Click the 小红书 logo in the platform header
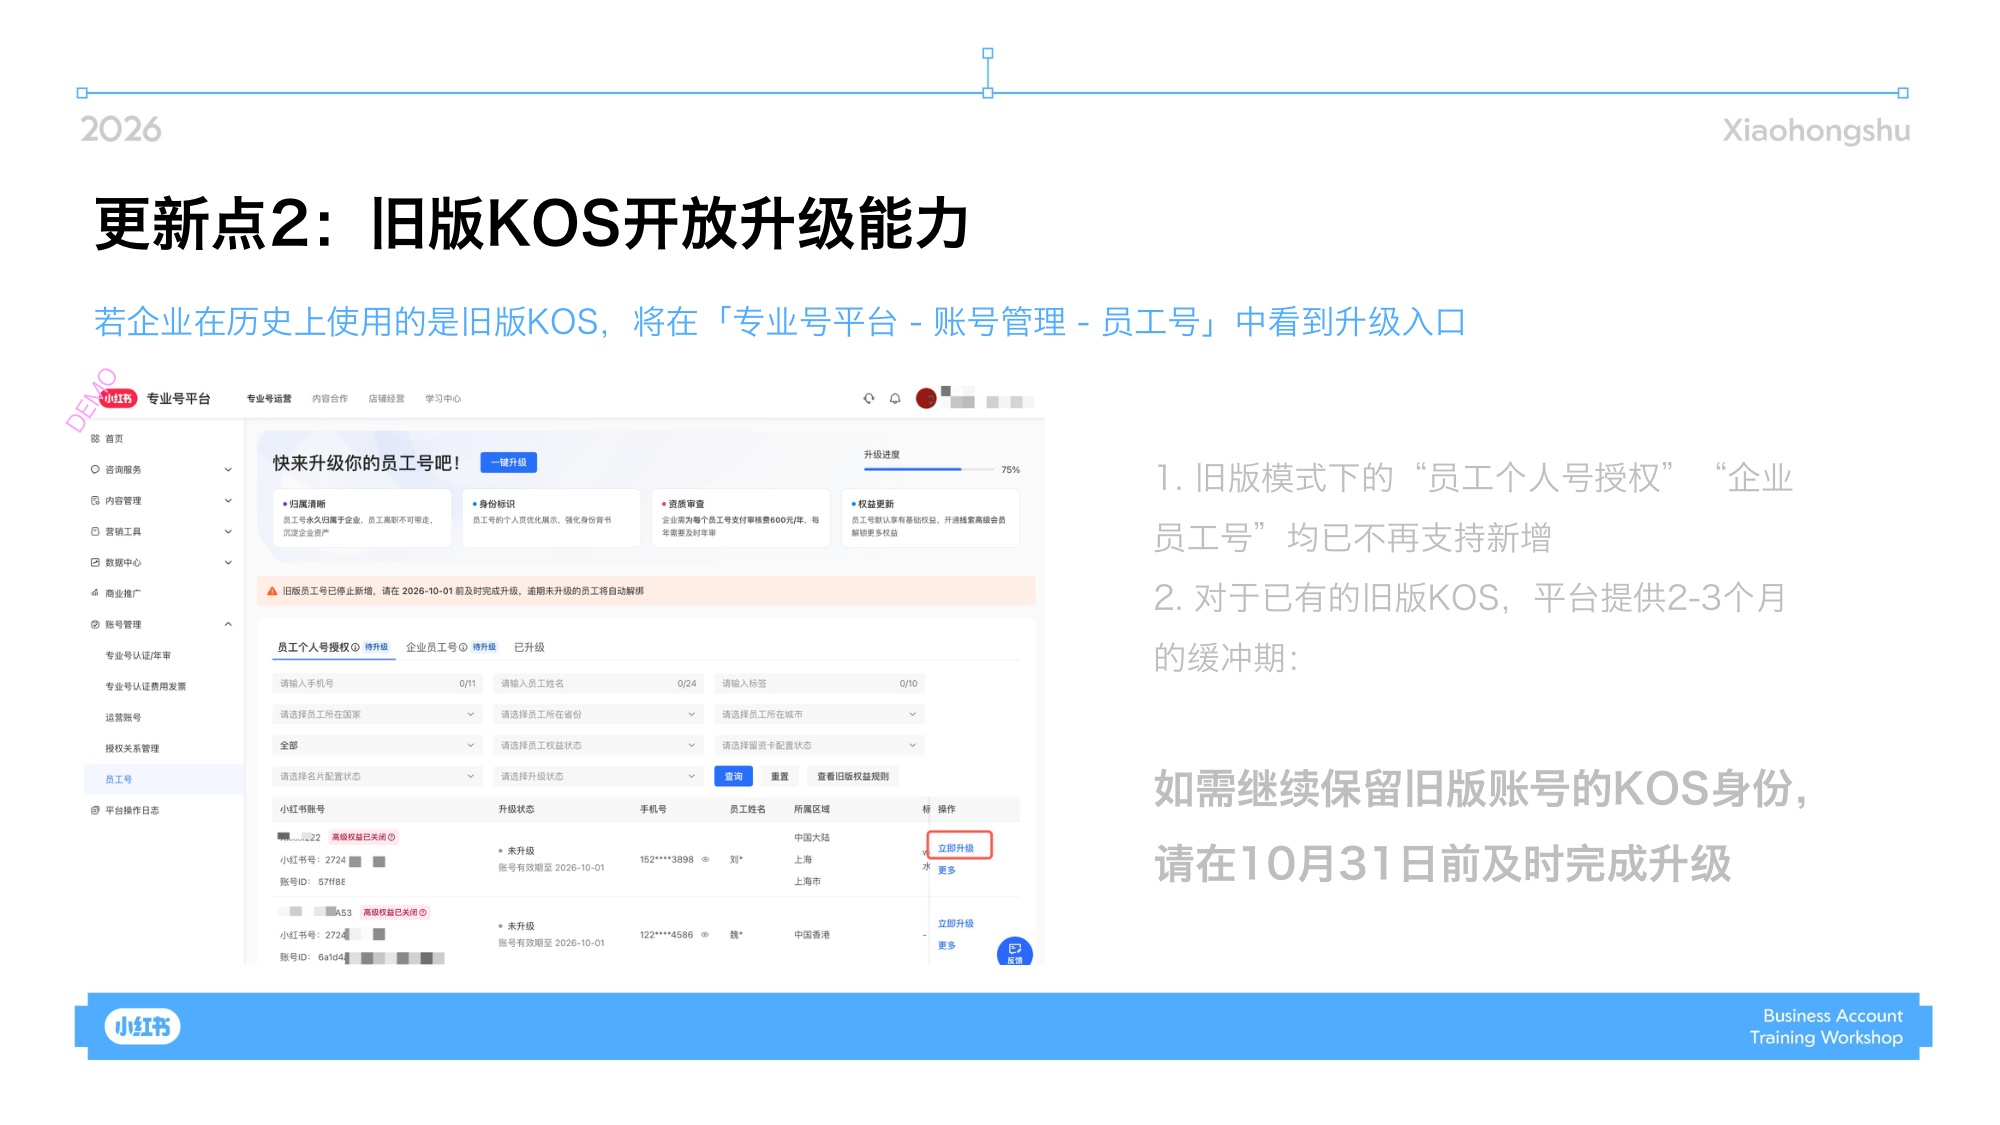Viewport: 2000px width, 1125px height. 117,399
